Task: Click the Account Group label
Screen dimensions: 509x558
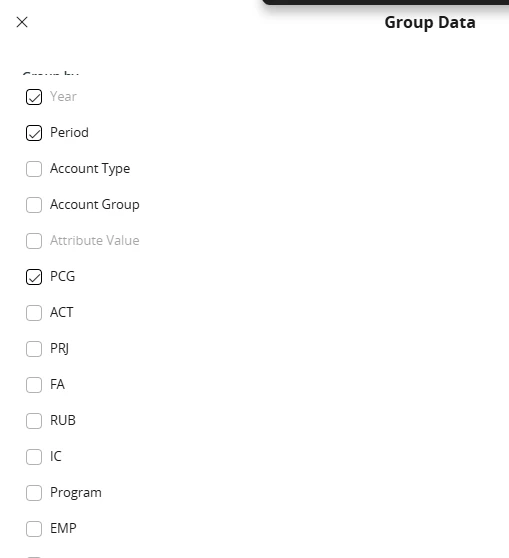Action: [x=95, y=205]
